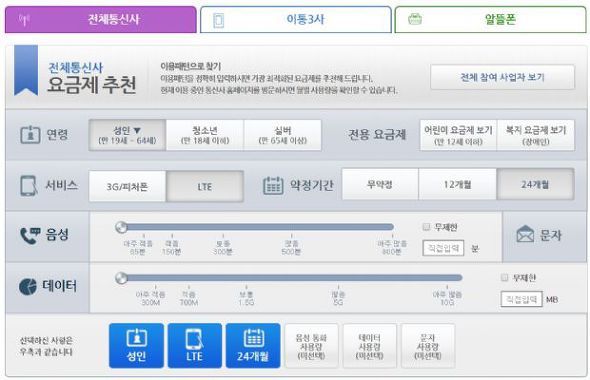Click the phone icon in 이동3사 tab
The height and width of the screenshot is (380, 590).
click(218, 20)
